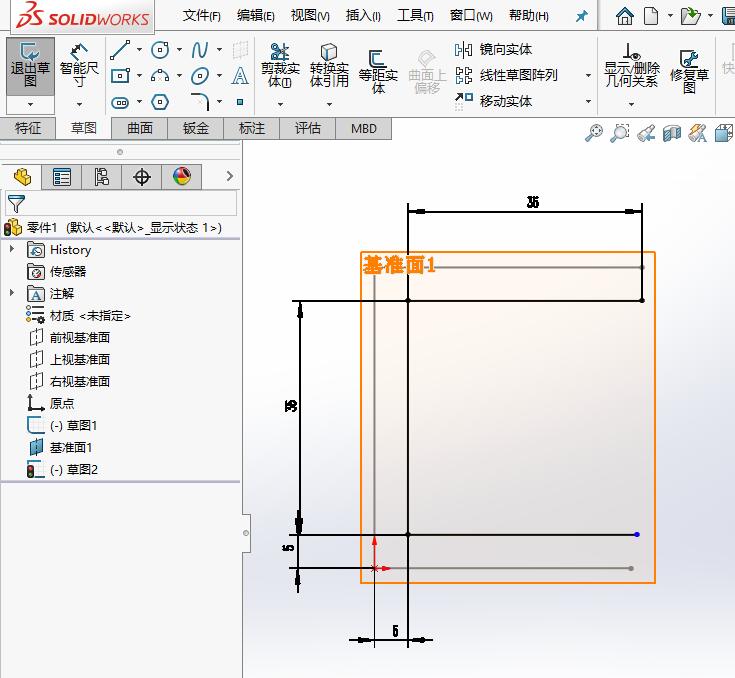Open the Line tool dropdown arrow
Screen dimensions: 735x678
click(x=139, y=50)
